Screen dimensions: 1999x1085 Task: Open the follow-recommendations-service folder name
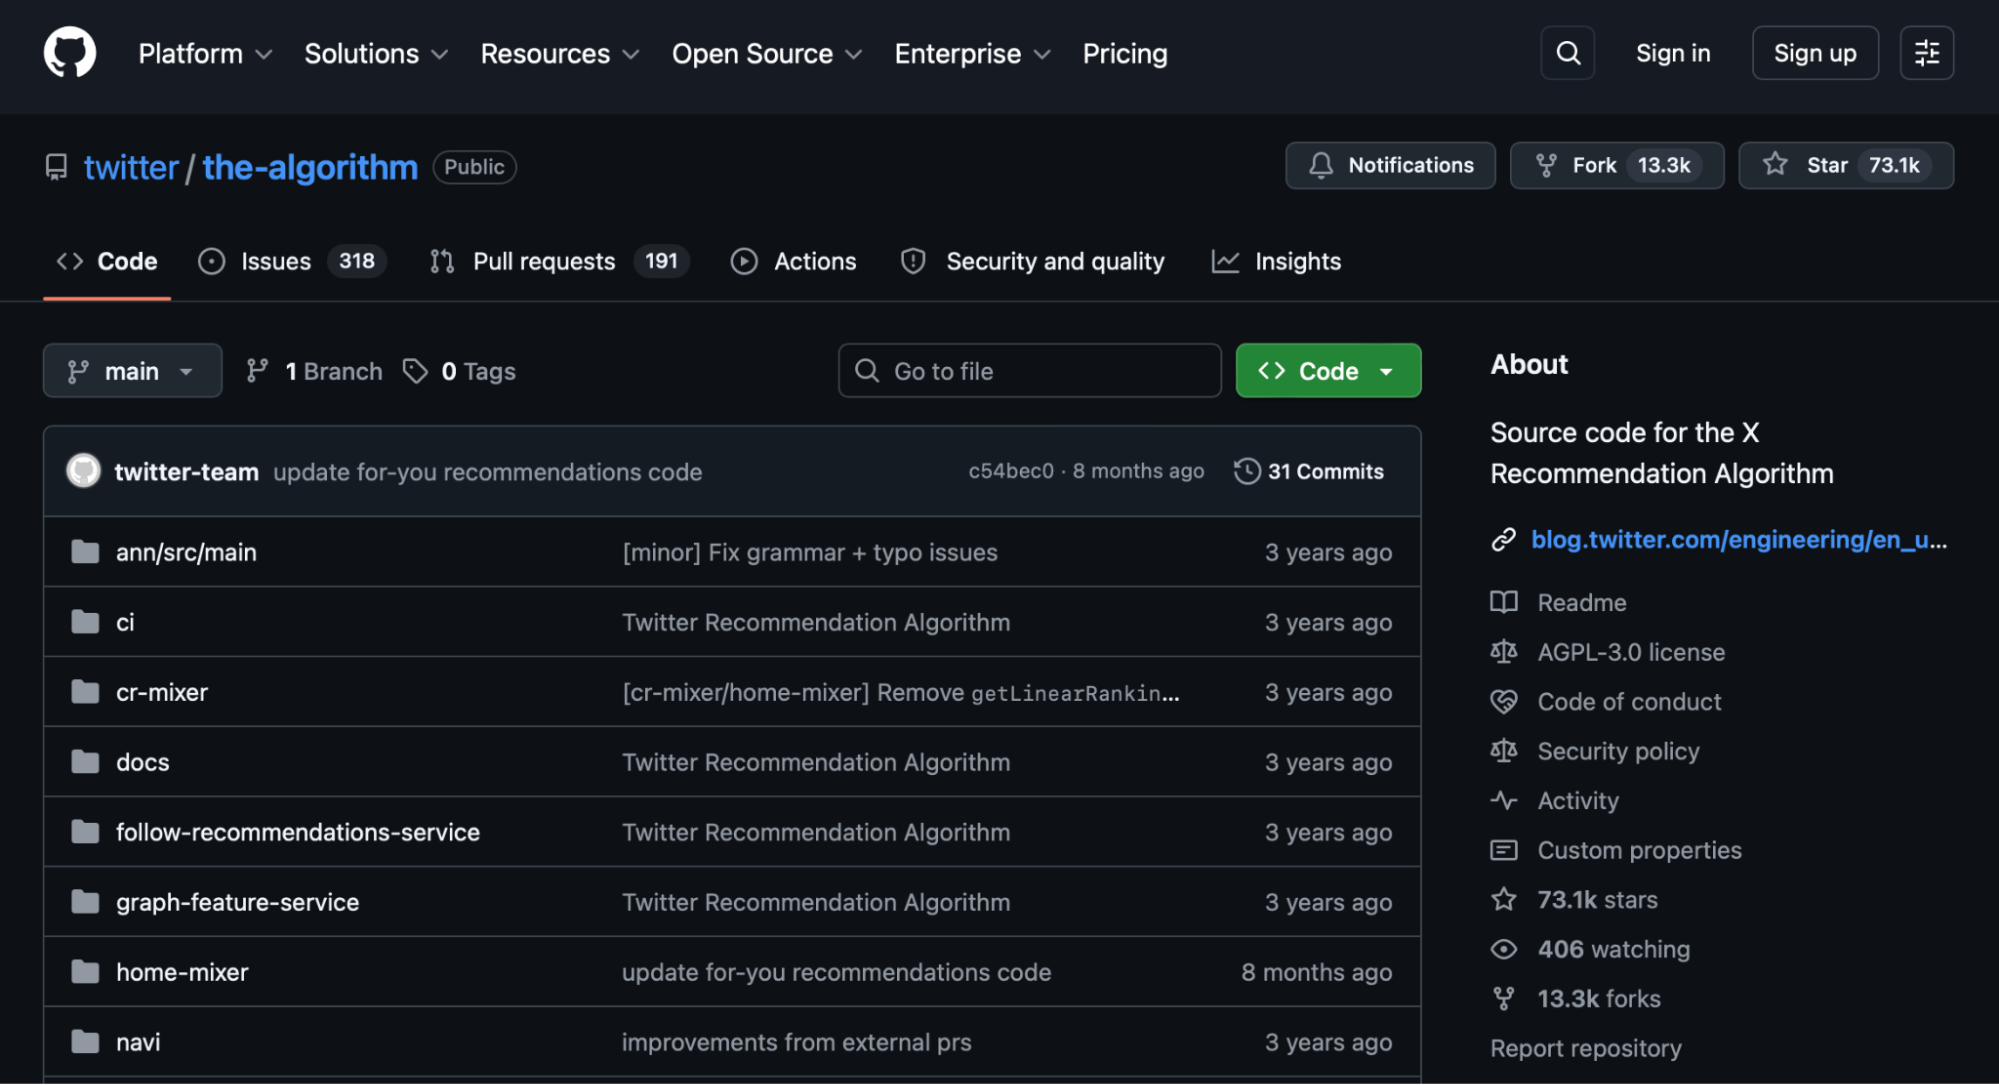point(298,832)
